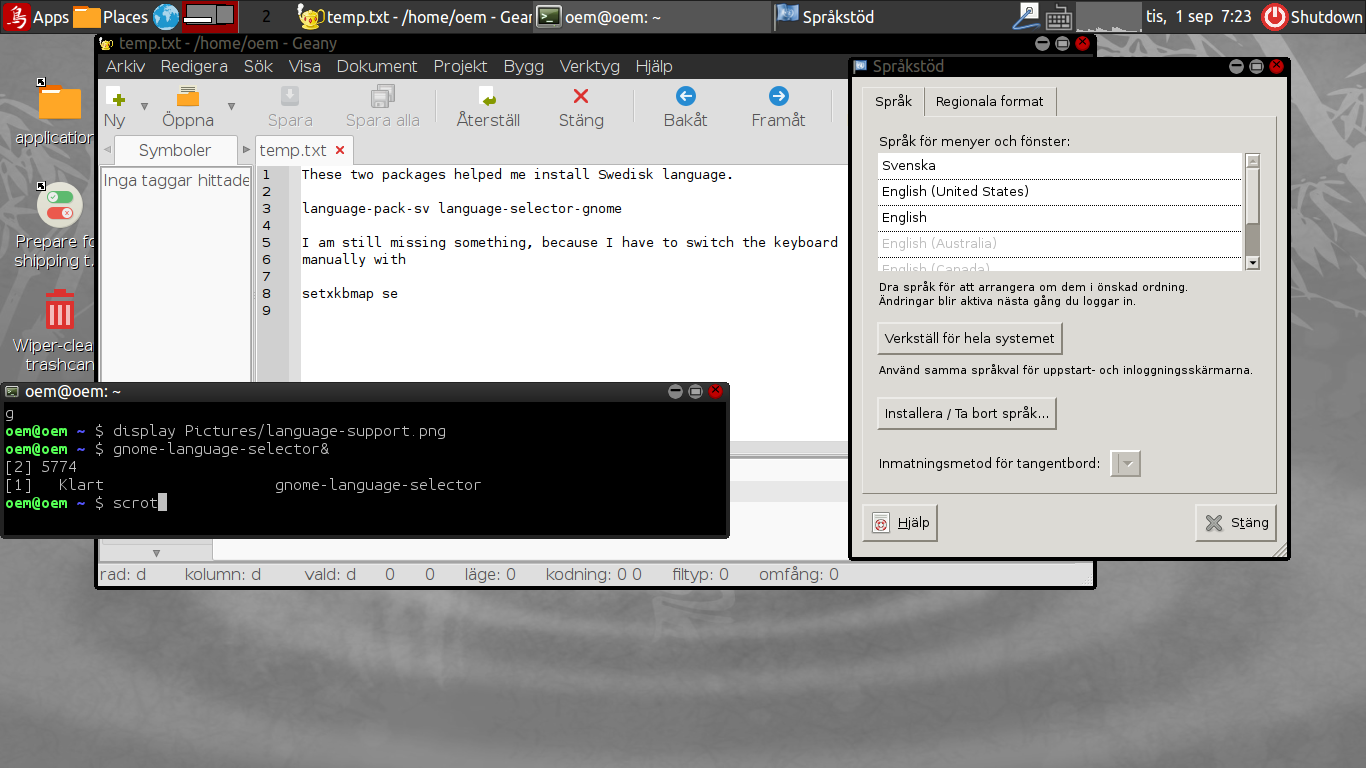1366x768 pixels.
Task: Click the Hjälp button in Språkstöd dialog
Action: [x=900, y=523]
